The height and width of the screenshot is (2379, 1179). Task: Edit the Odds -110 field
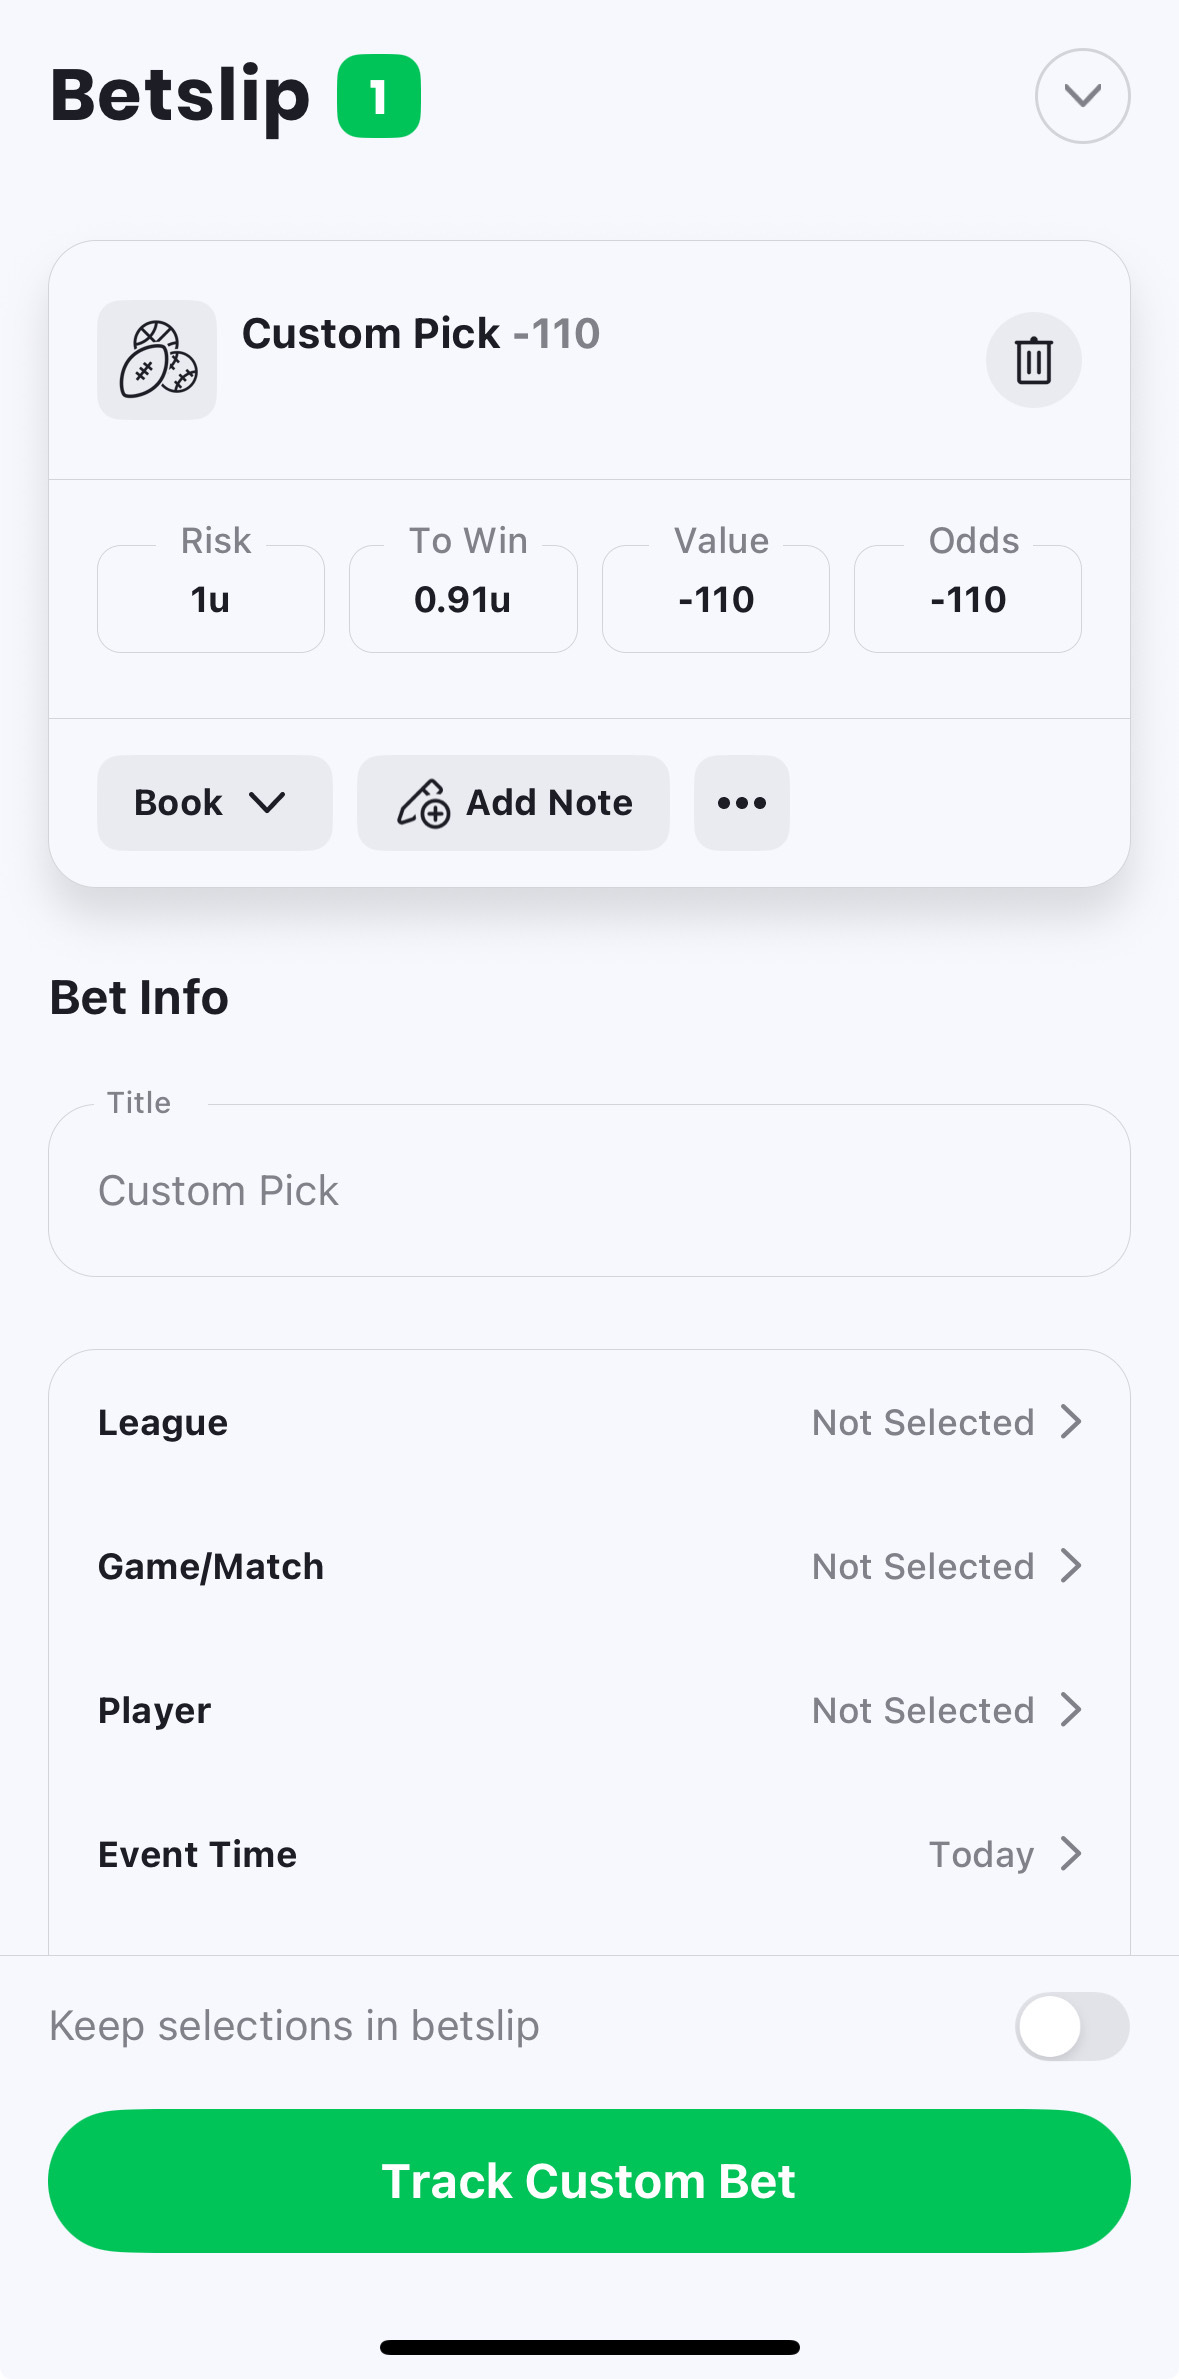[x=968, y=598]
